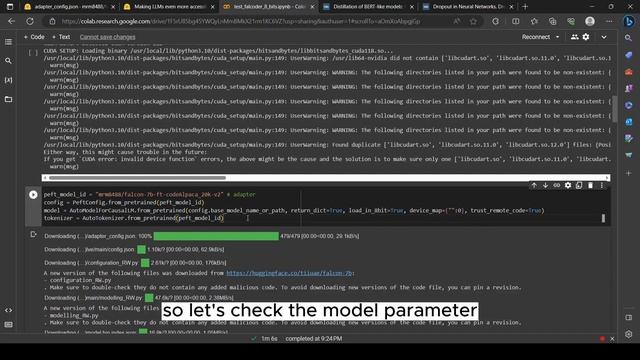640x360 pixels.
Task: Click the Edge sidebar search icon
Action: tap(629, 38)
